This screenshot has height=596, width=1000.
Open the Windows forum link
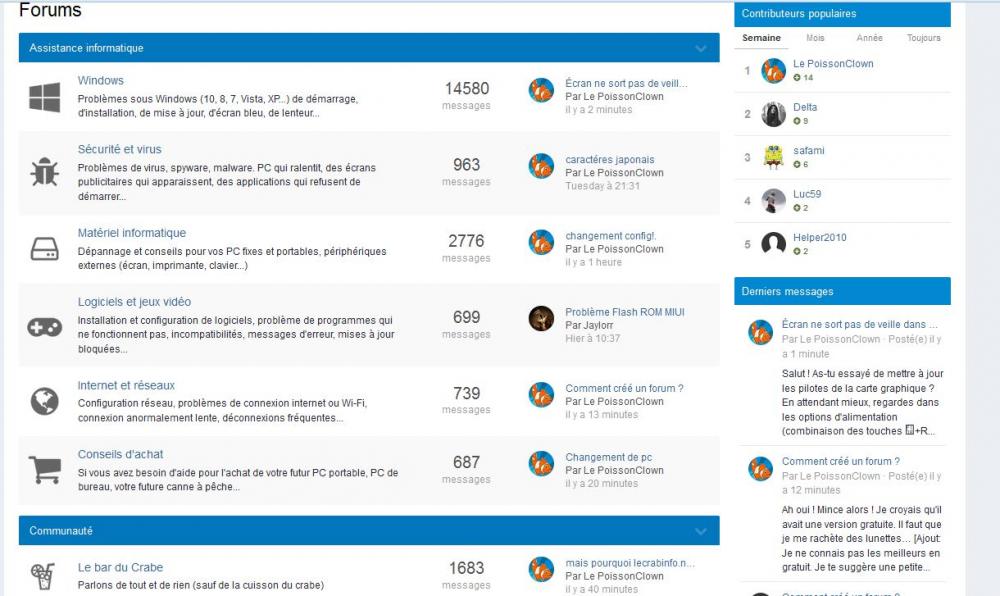tap(101, 80)
